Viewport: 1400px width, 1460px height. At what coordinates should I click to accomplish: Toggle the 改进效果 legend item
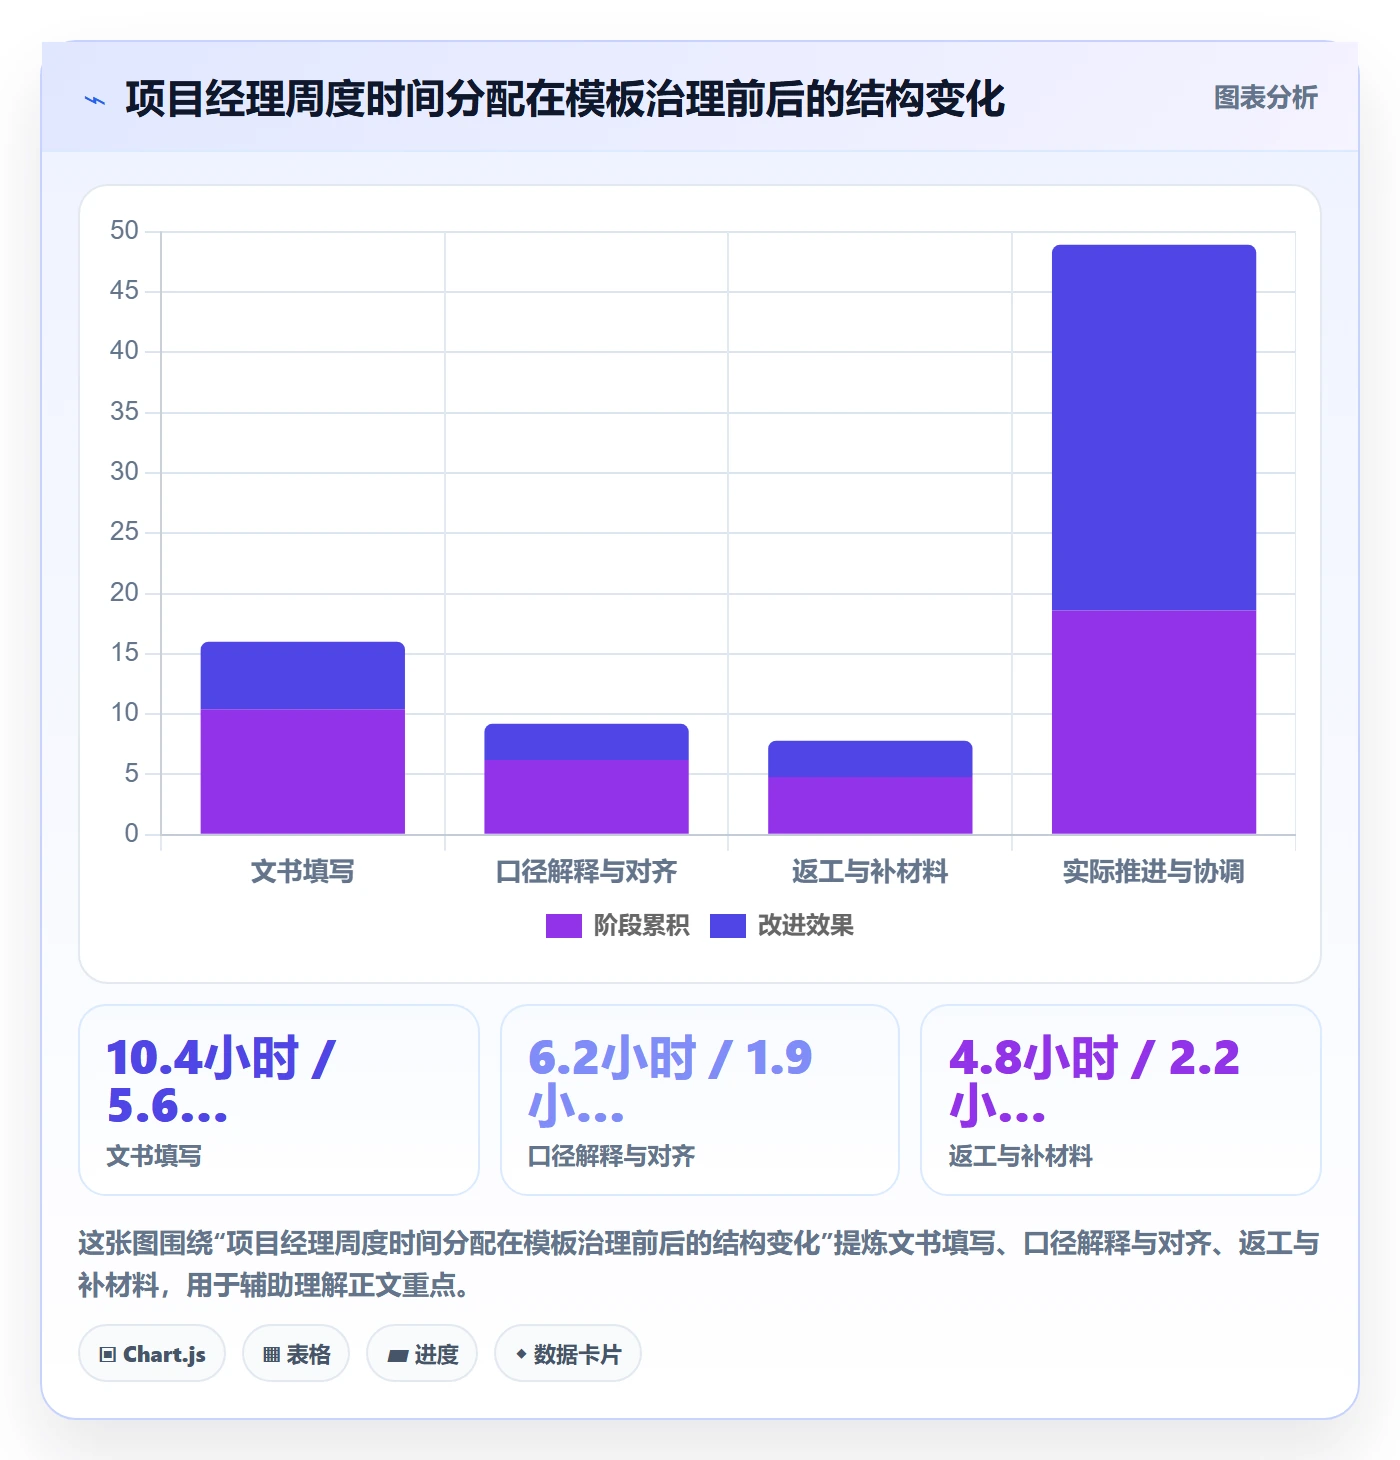coord(781,926)
